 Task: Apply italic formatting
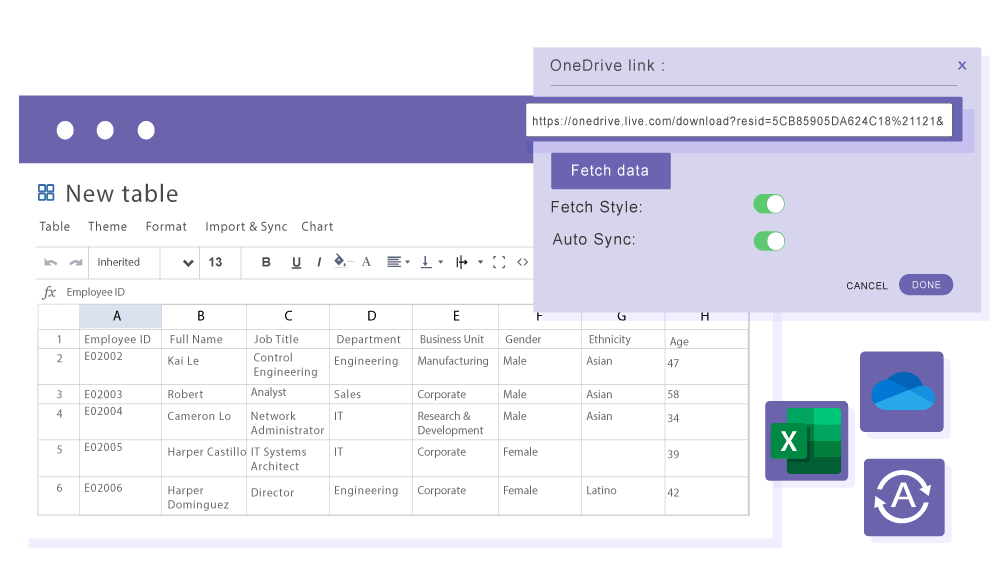319,262
